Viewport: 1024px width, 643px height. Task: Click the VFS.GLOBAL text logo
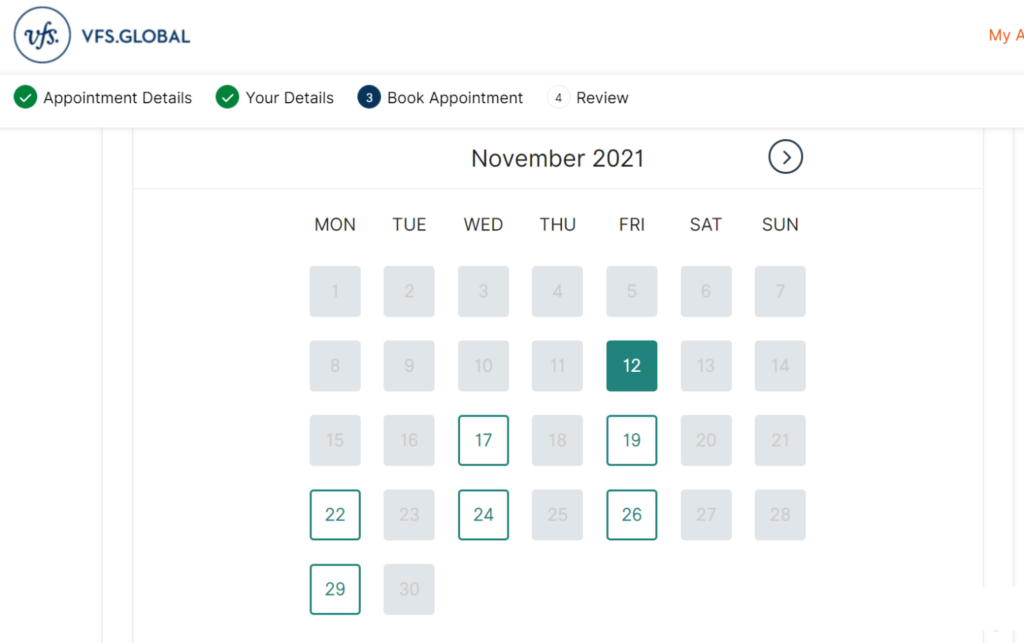pos(136,36)
